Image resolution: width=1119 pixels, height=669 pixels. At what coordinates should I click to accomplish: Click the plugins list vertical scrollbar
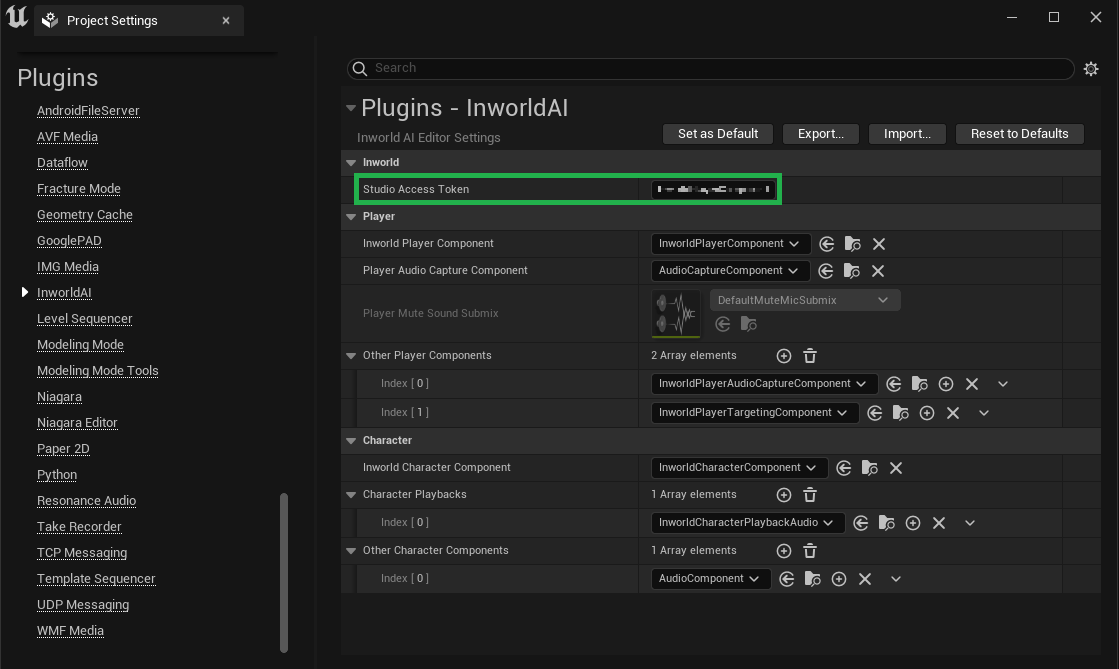click(x=284, y=573)
